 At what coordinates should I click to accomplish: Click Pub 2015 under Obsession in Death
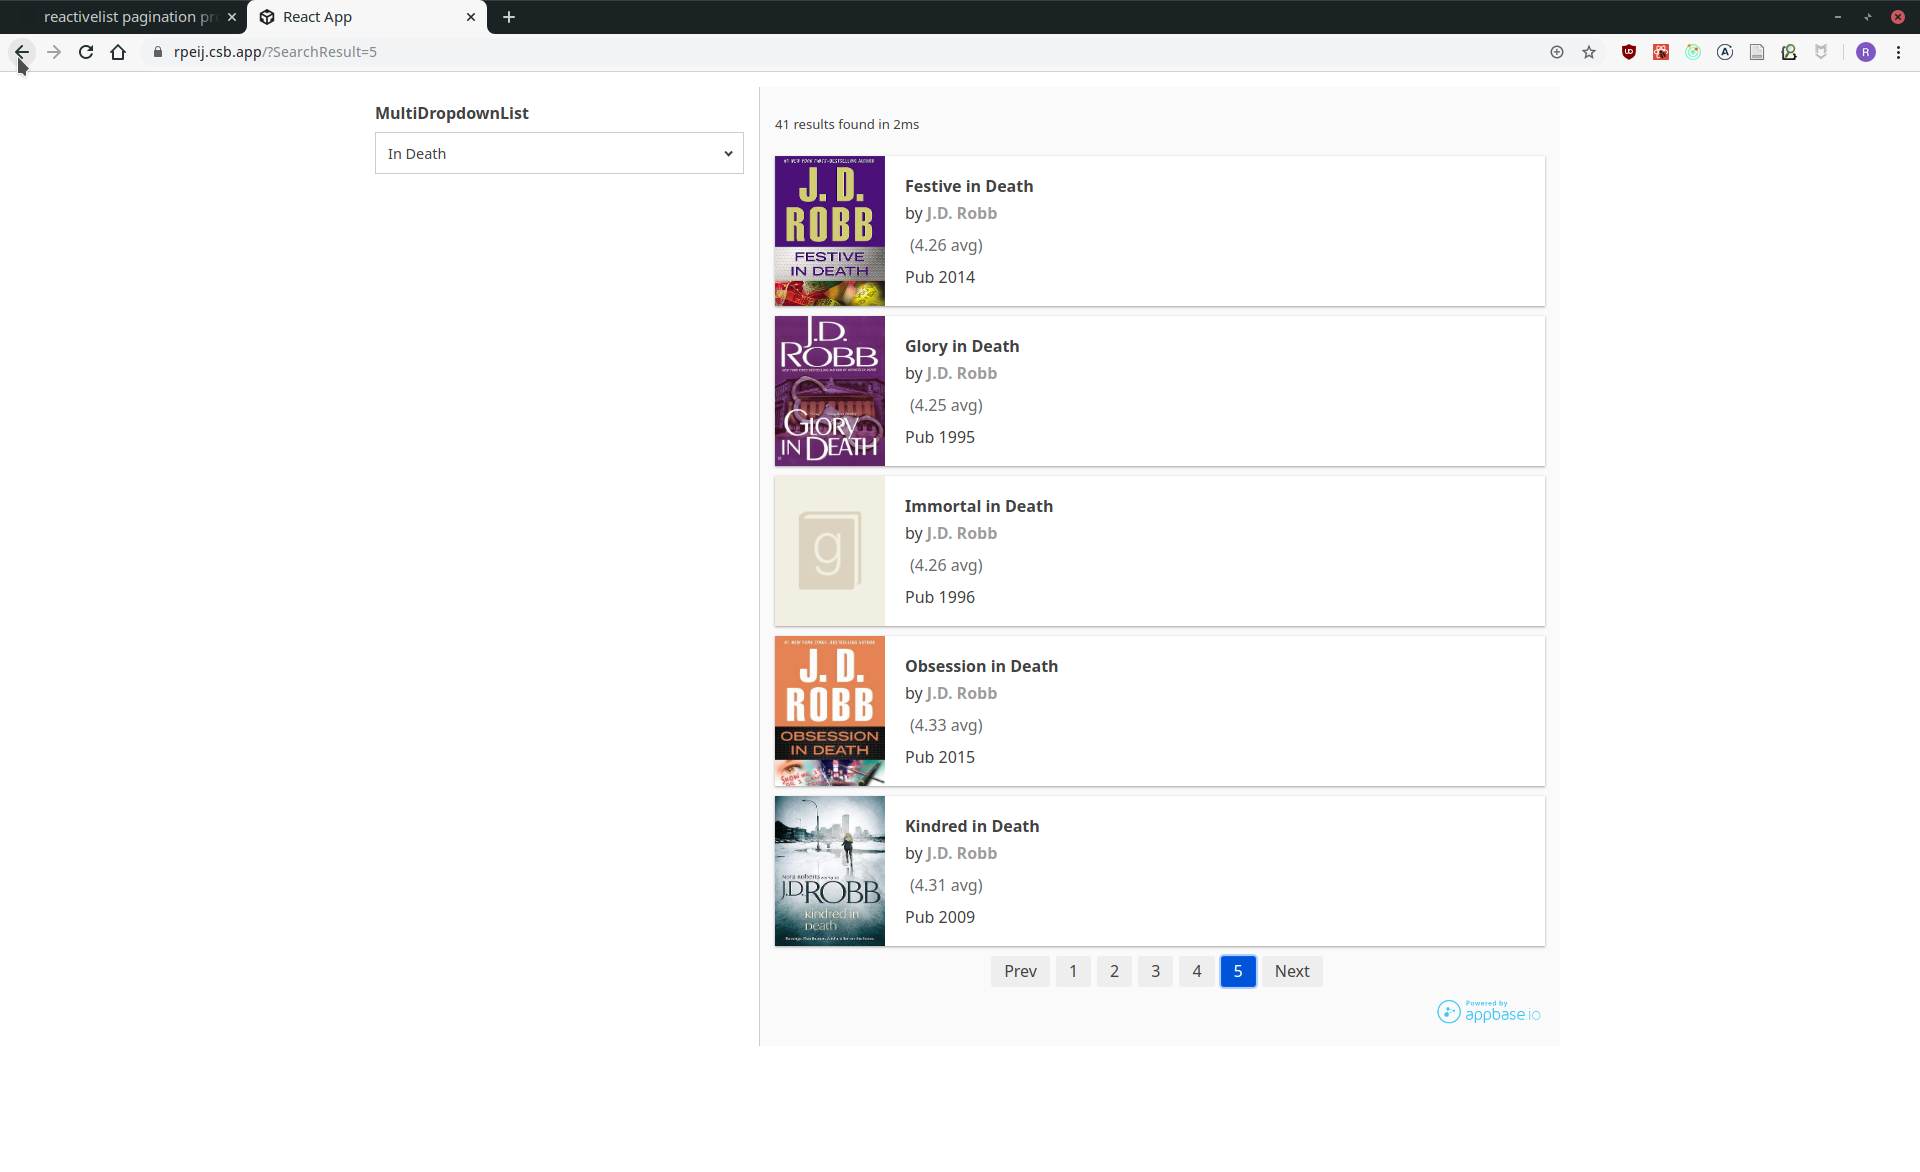940,757
